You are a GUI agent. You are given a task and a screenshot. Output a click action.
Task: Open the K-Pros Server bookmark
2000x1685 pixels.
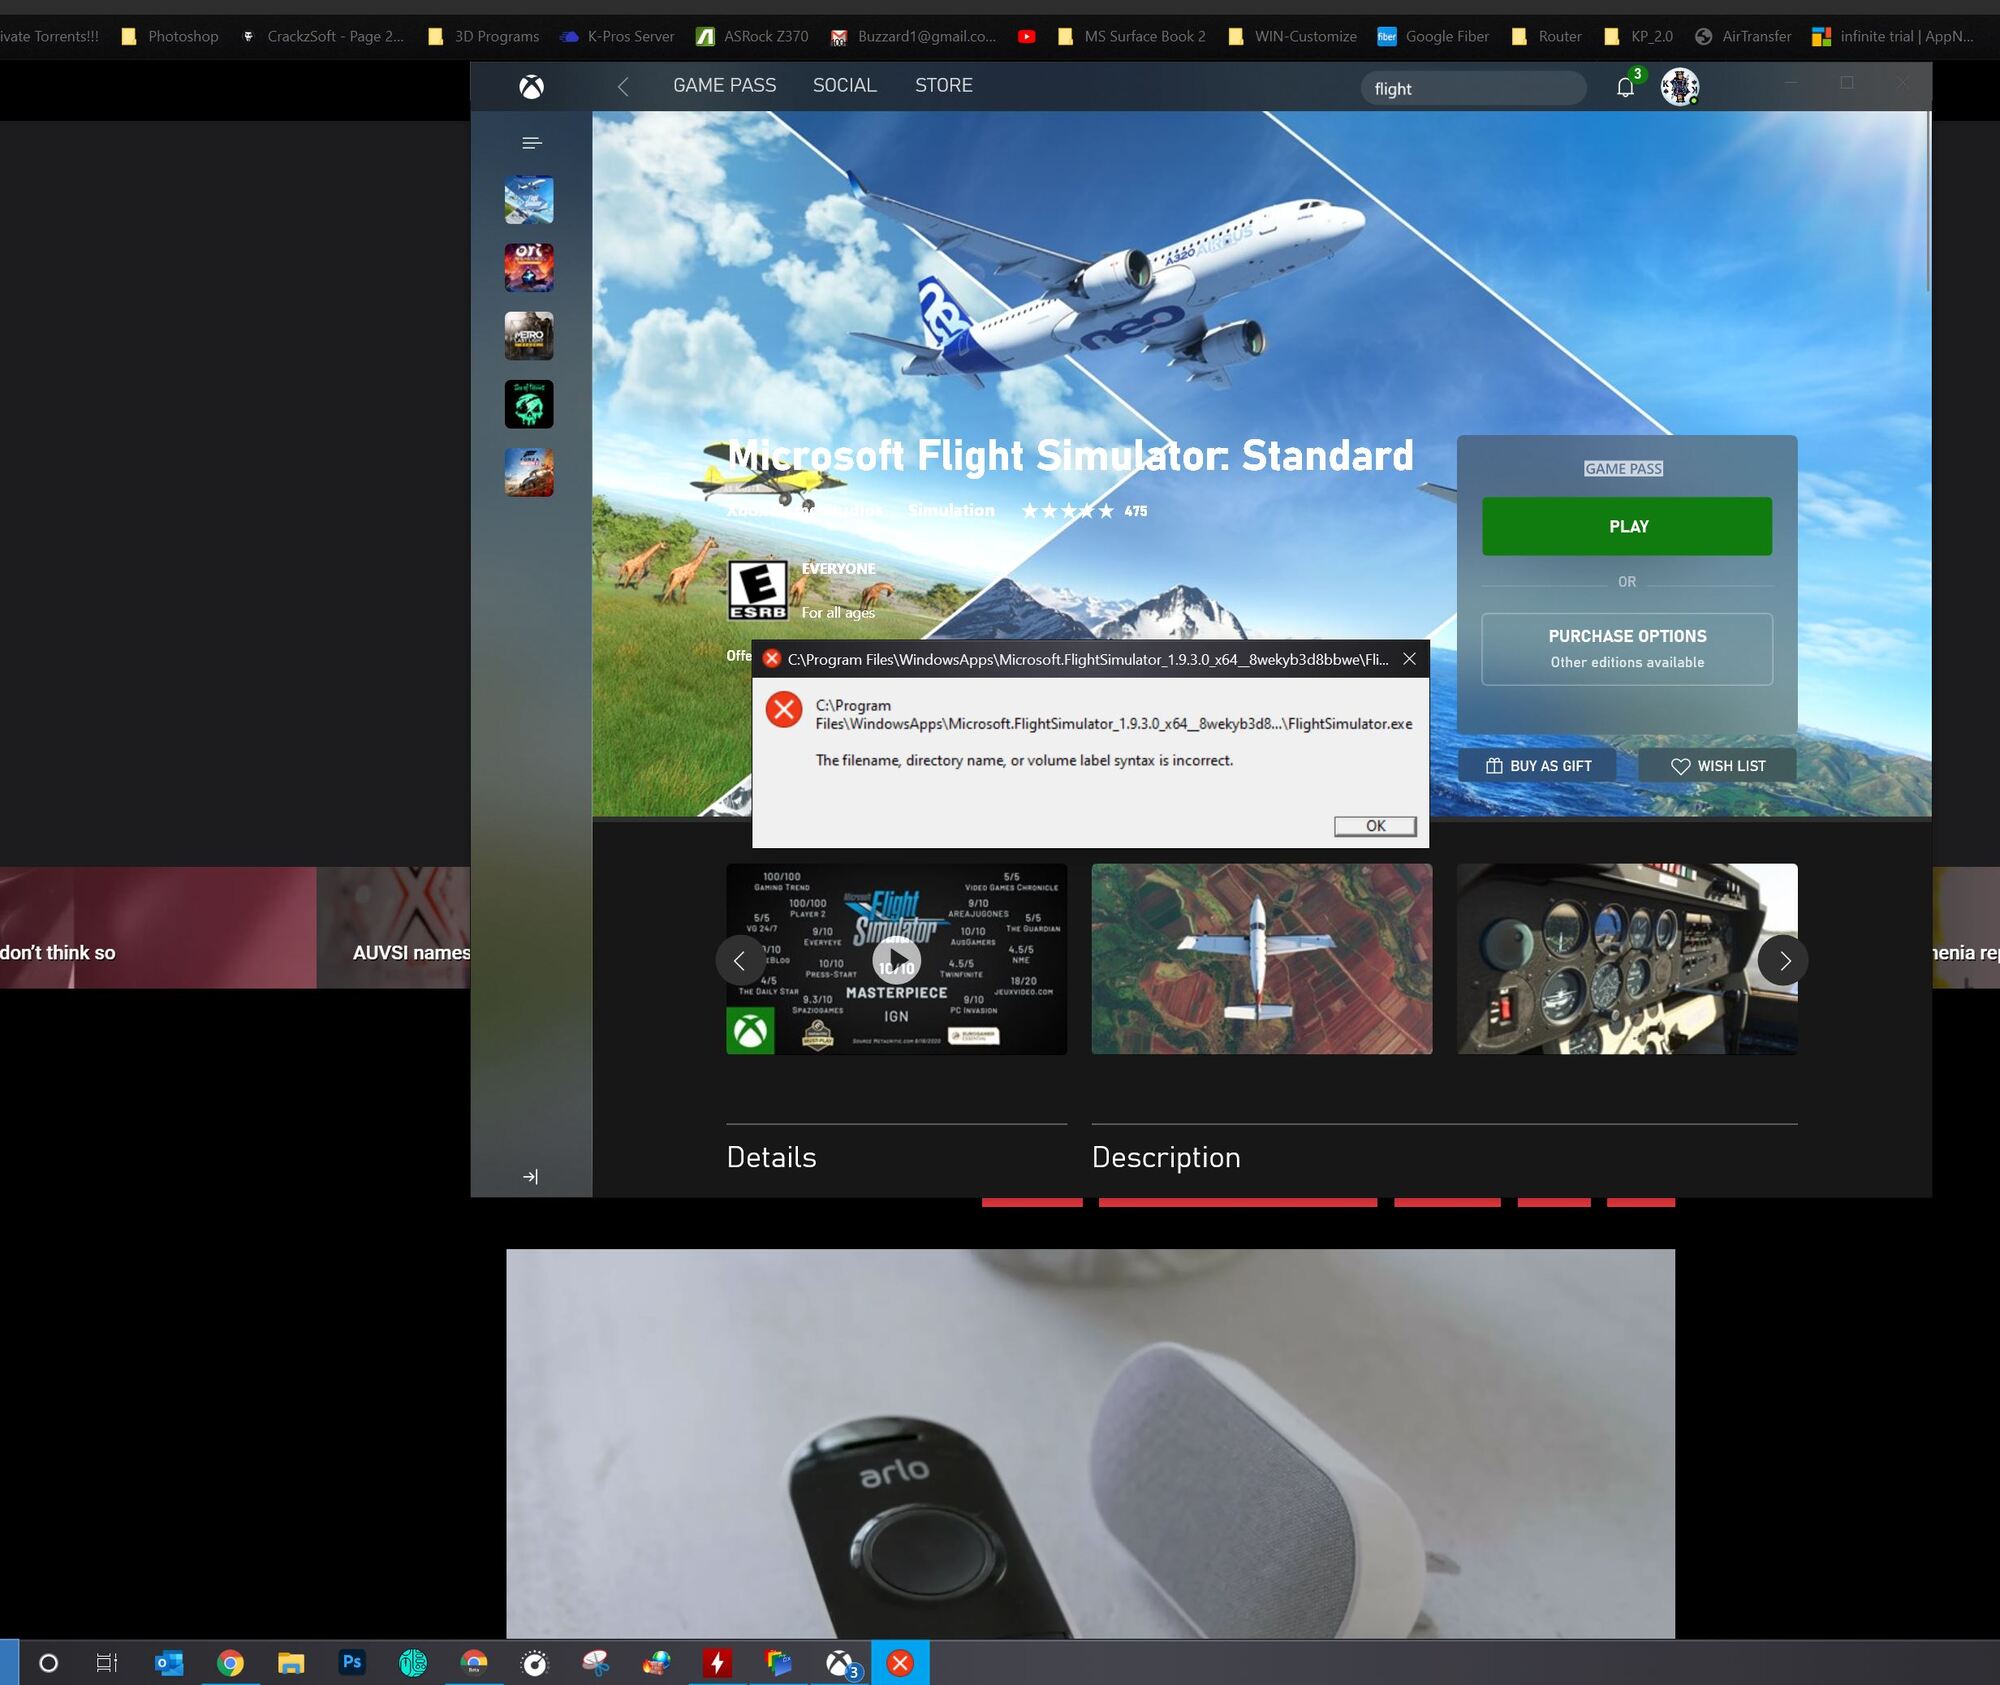(x=617, y=36)
